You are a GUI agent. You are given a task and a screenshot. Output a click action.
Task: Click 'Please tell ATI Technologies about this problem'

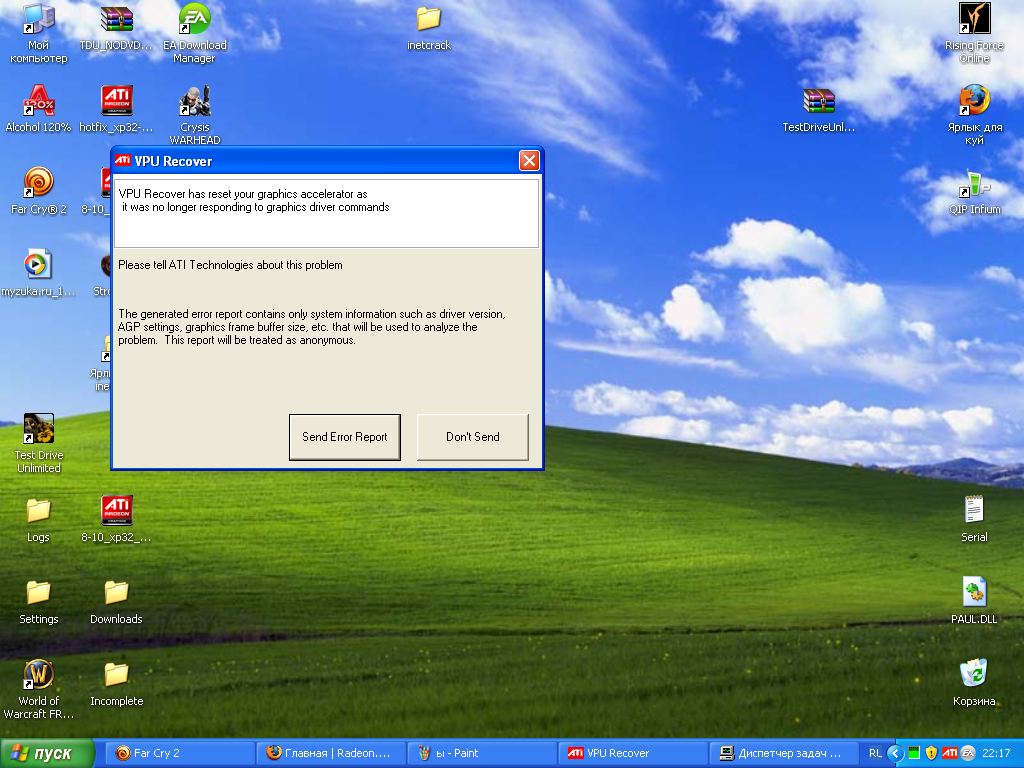[x=230, y=265]
